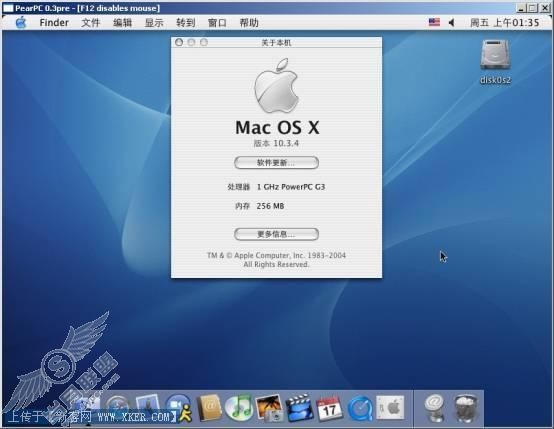Close the 关于本机 window

(x=179, y=42)
